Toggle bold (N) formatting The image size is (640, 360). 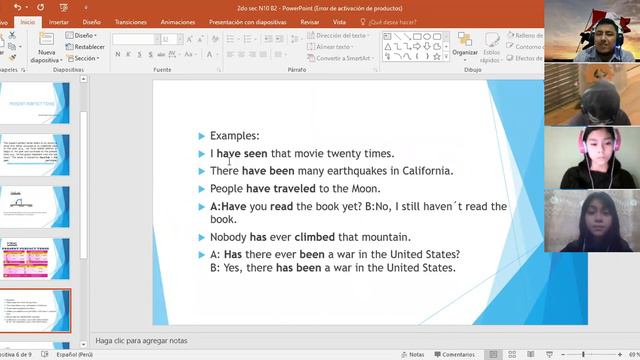point(118,54)
